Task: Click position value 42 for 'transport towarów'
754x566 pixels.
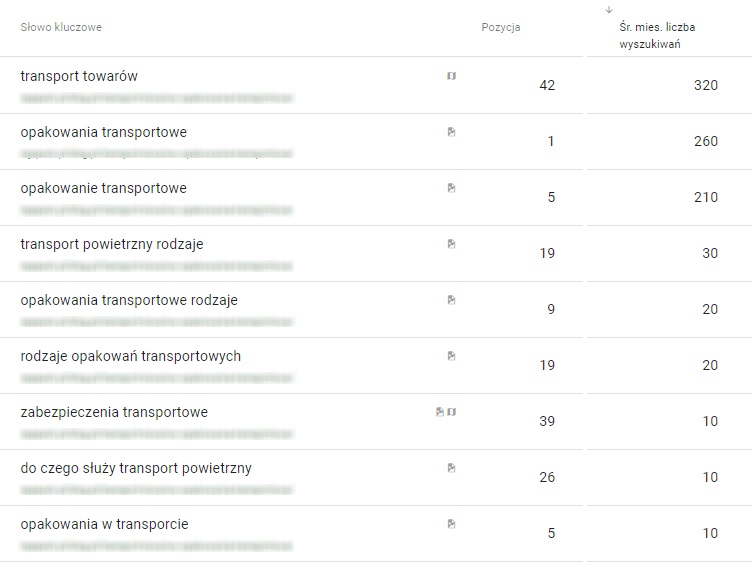Action: pos(546,85)
